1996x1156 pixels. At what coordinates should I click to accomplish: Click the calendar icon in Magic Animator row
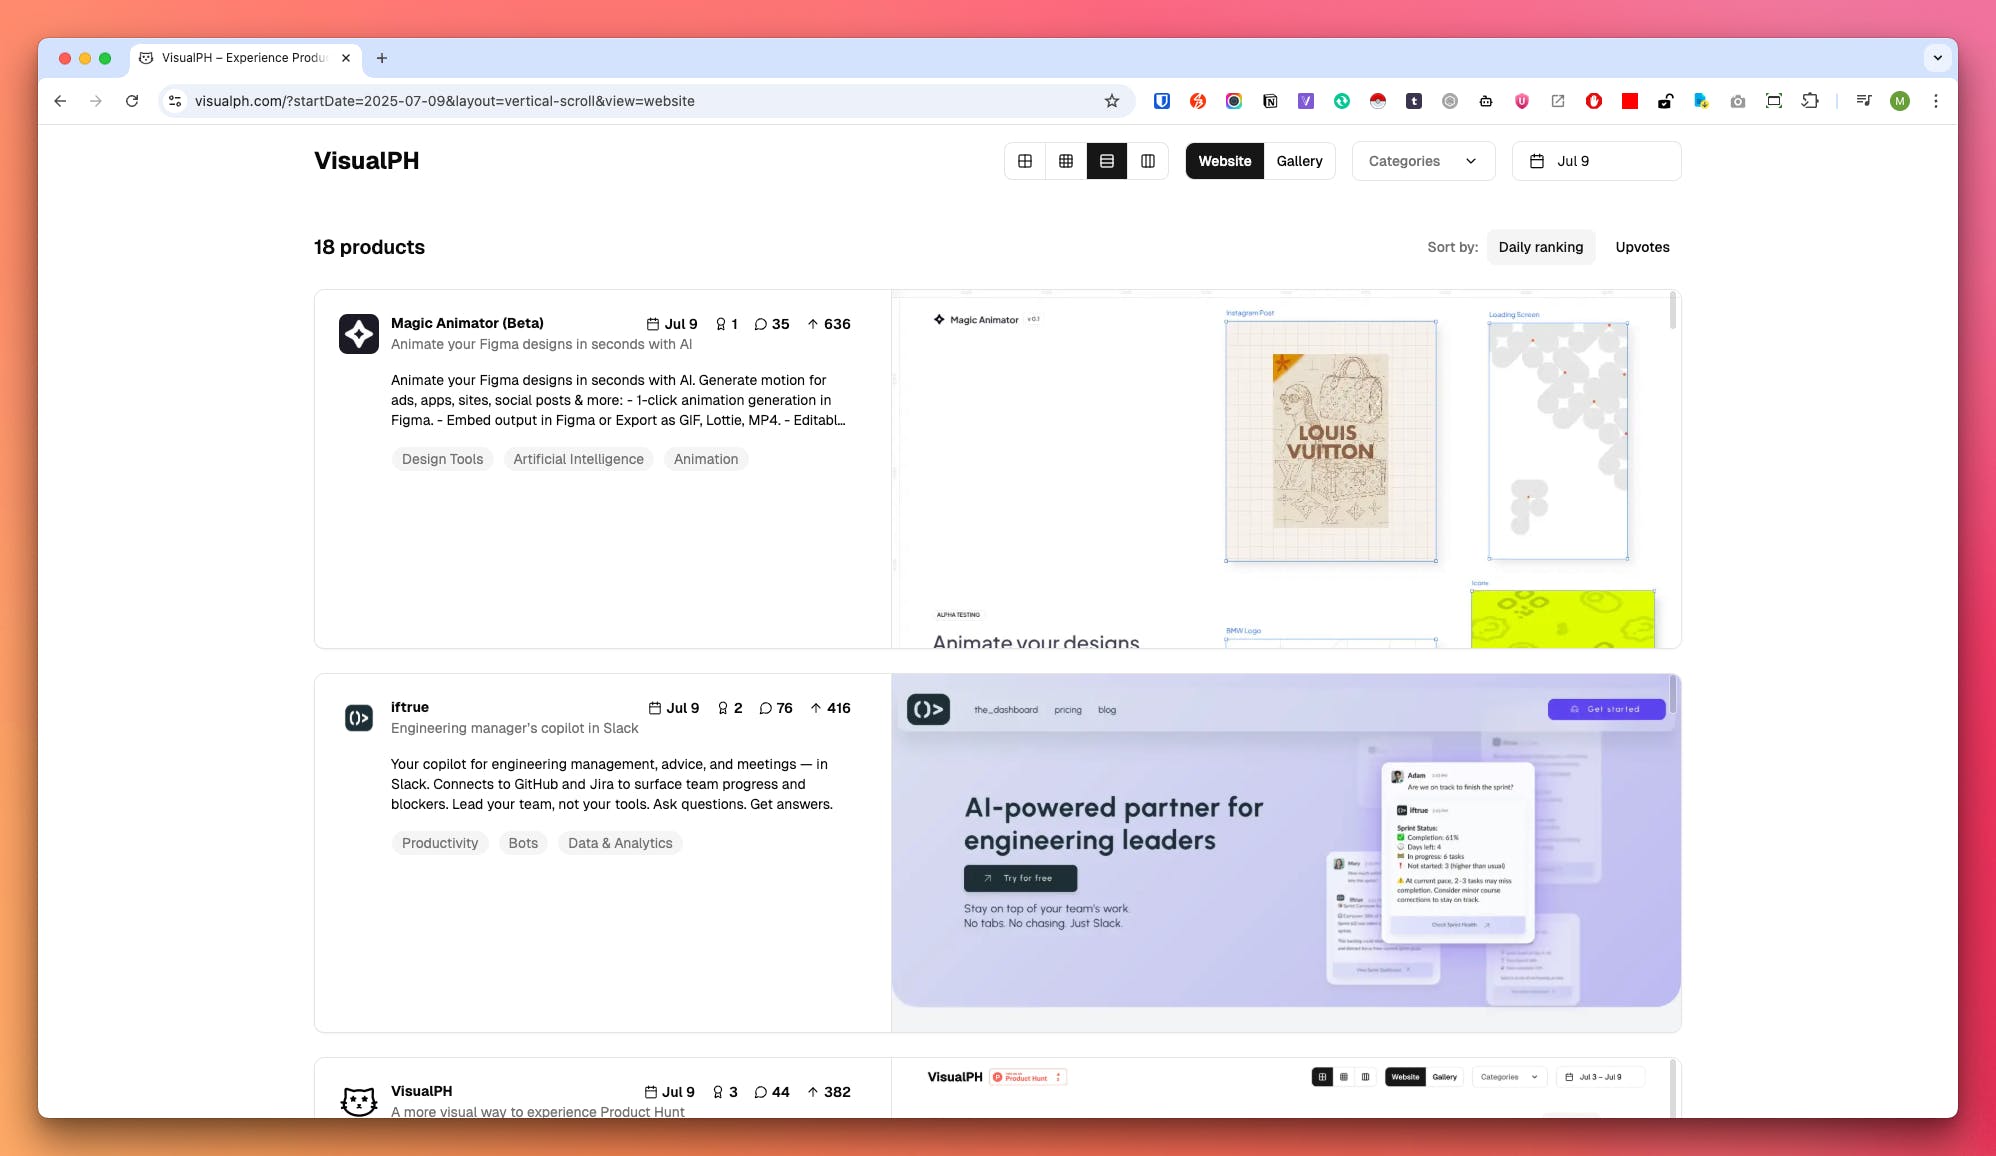click(653, 324)
